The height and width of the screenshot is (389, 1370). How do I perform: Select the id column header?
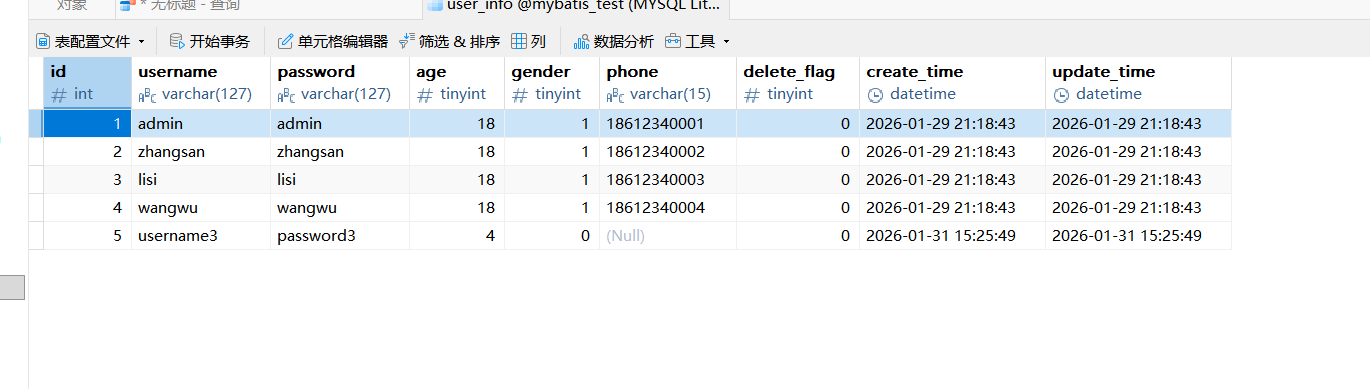coord(88,82)
